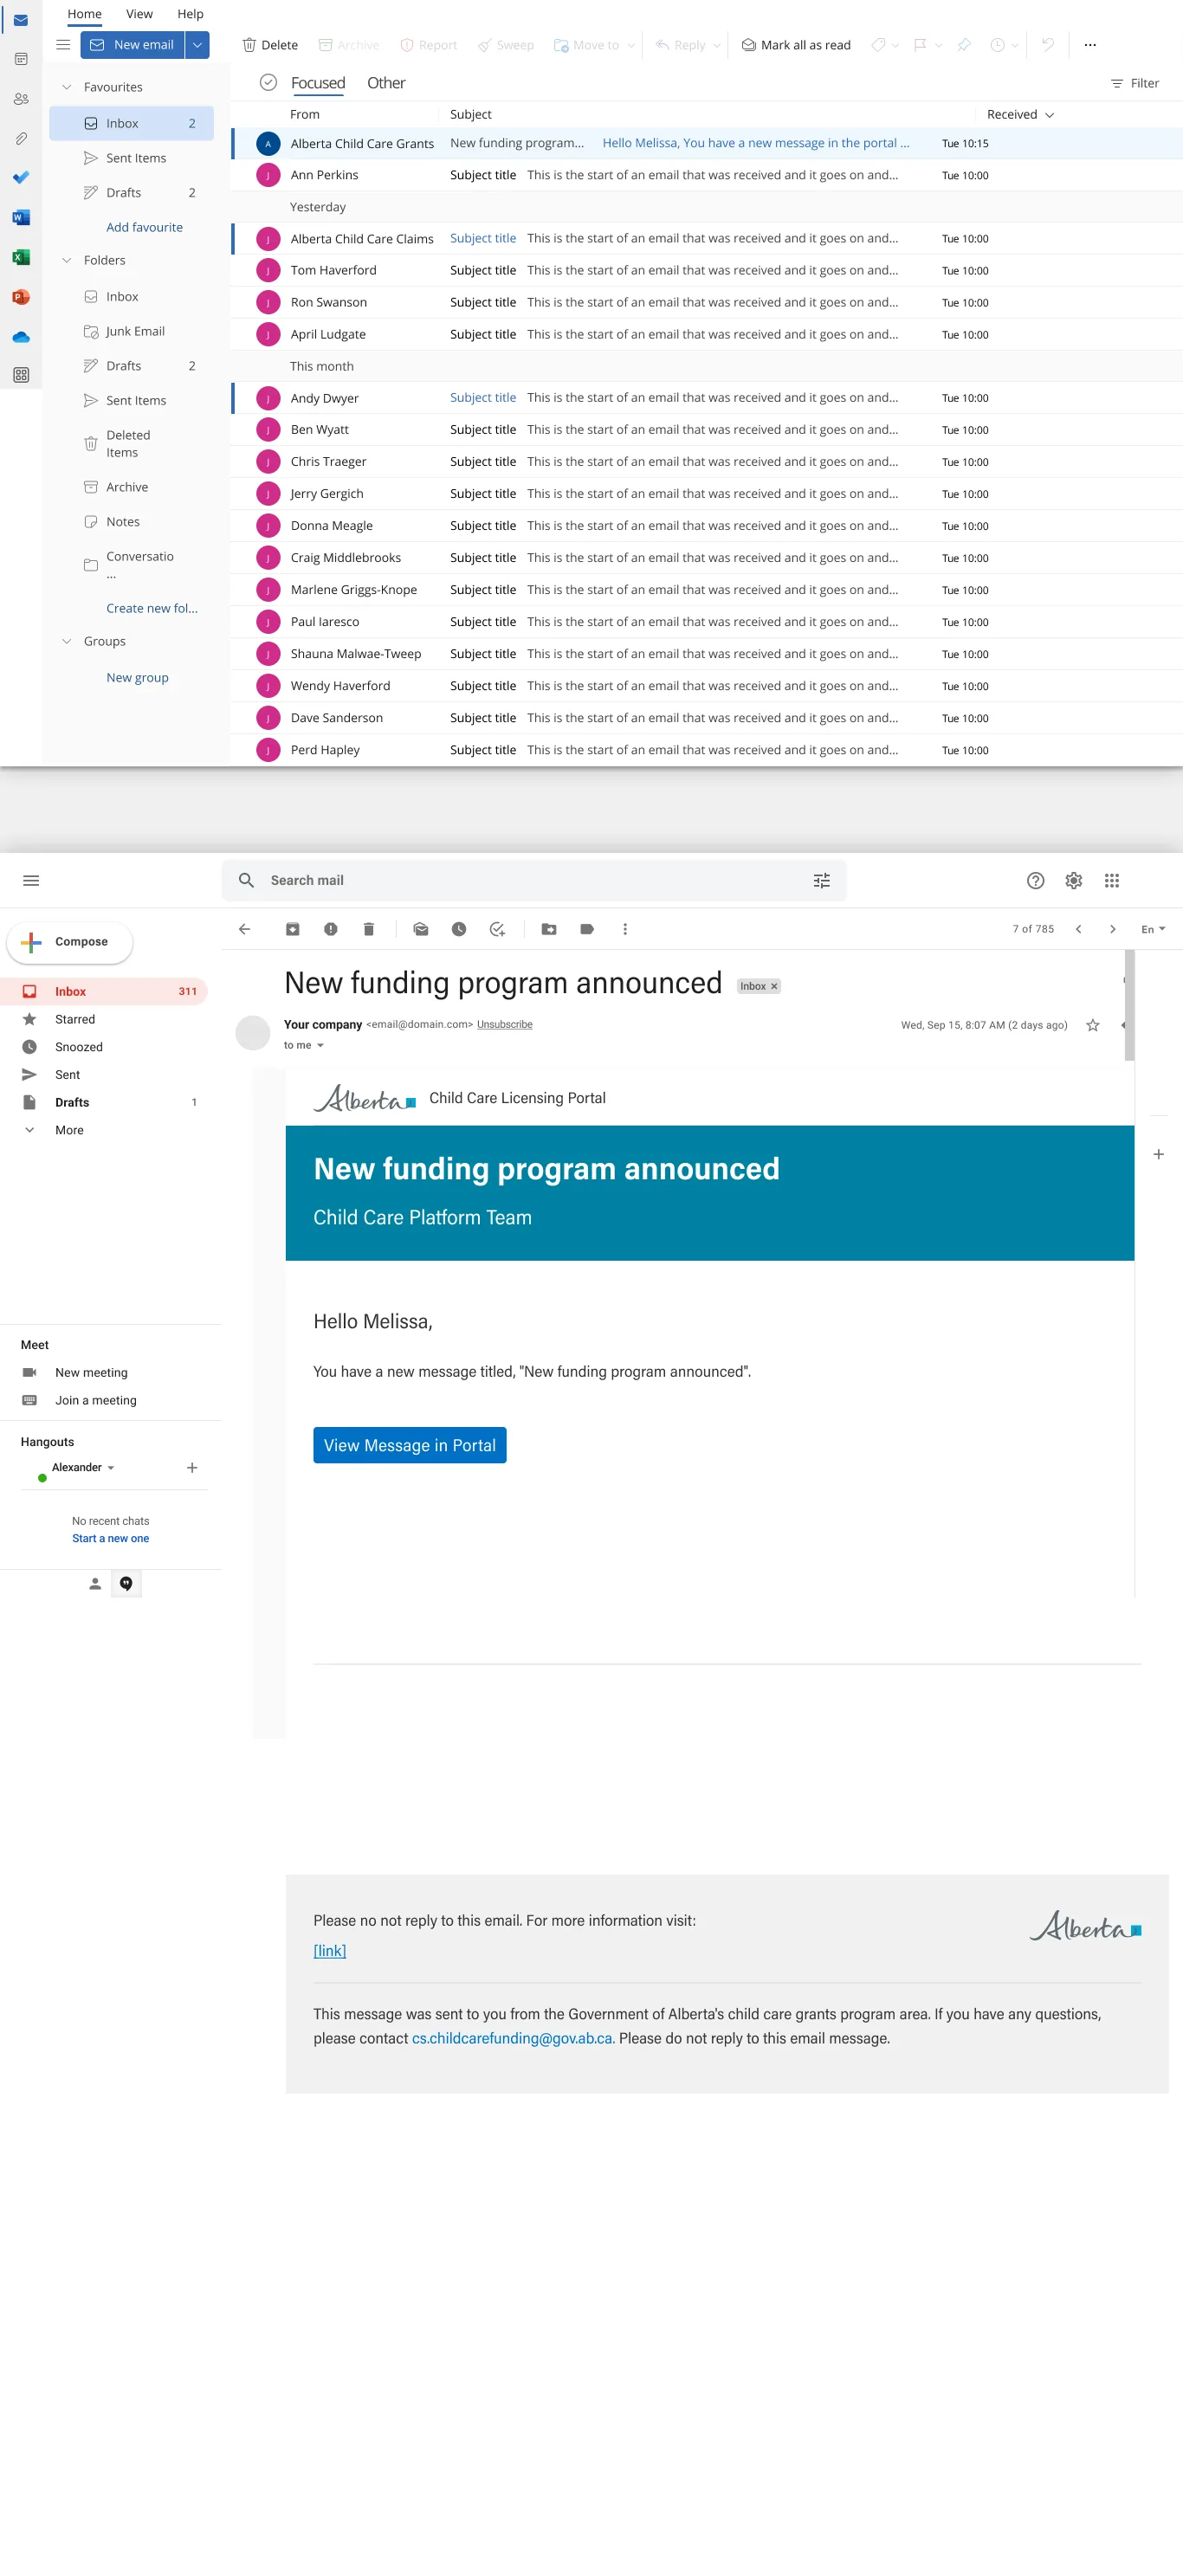Image resolution: width=1183 pixels, height=2576 pixels.
Task: Switch to the Other inbox tab
Action: point(386,83)
